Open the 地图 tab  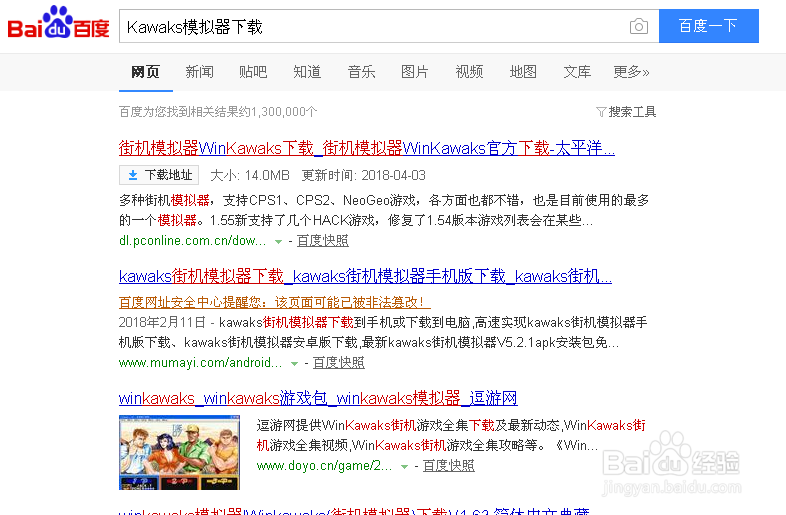tap(523, 72)
